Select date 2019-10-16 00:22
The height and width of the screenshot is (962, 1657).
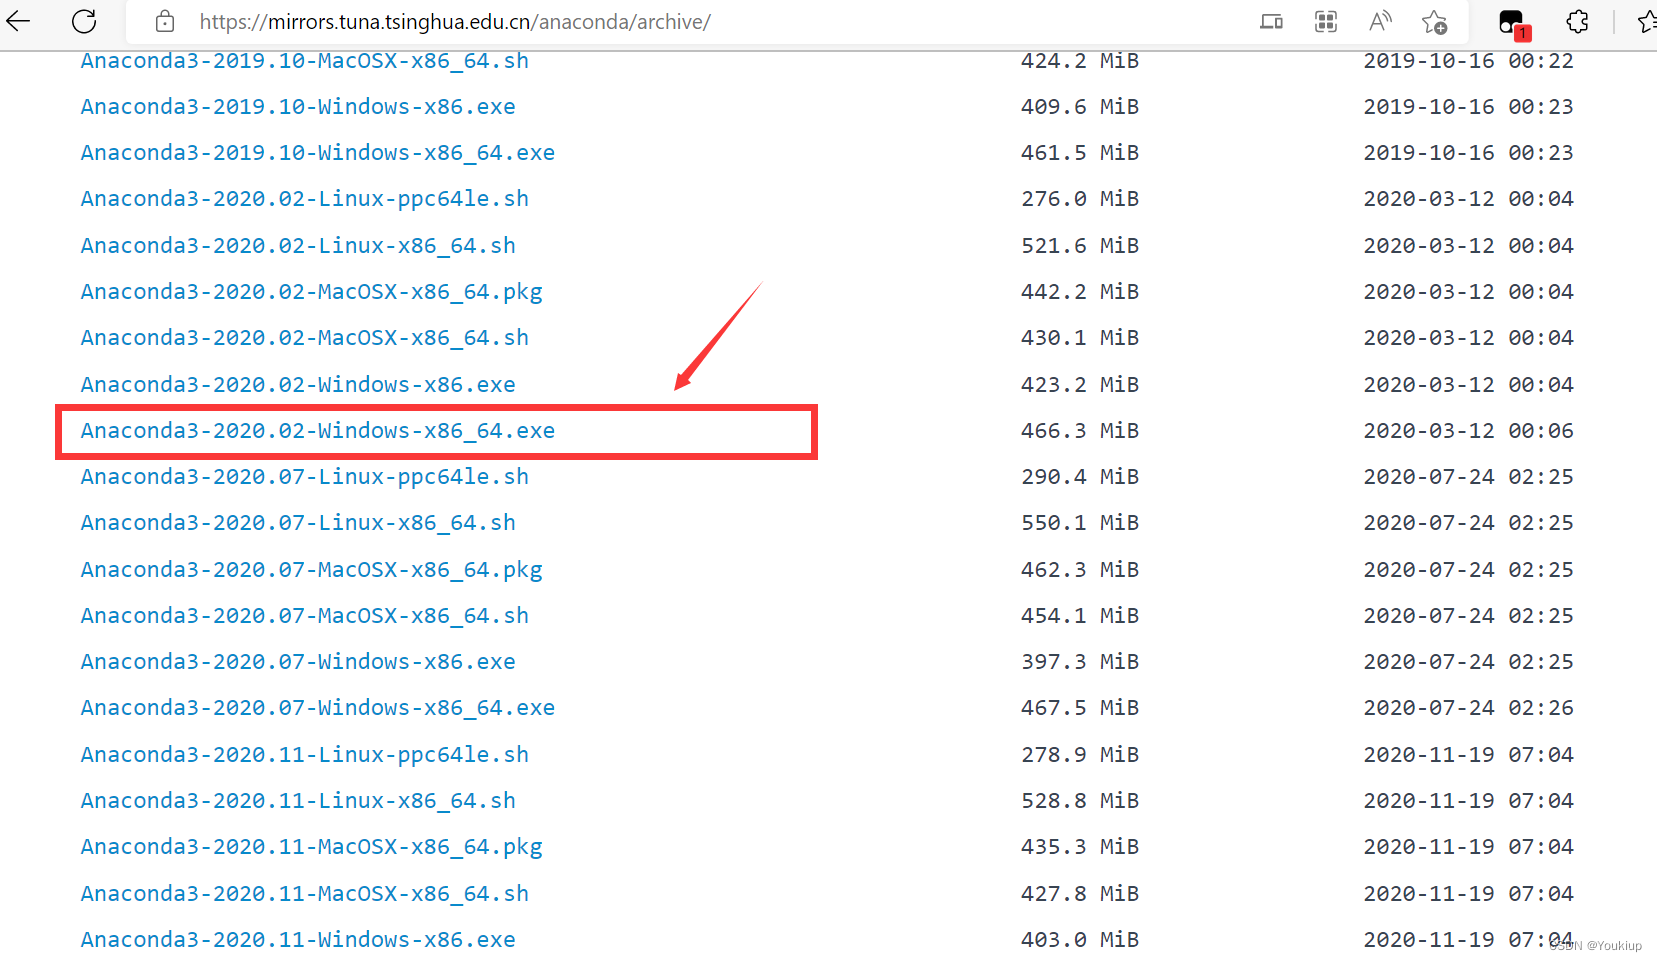point(1468,61)
